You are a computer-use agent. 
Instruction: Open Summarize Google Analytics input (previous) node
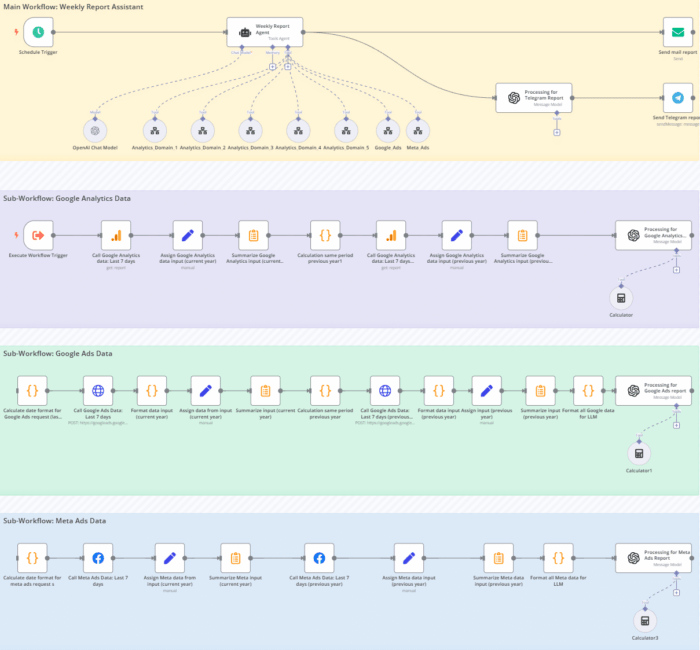[522, 235]
